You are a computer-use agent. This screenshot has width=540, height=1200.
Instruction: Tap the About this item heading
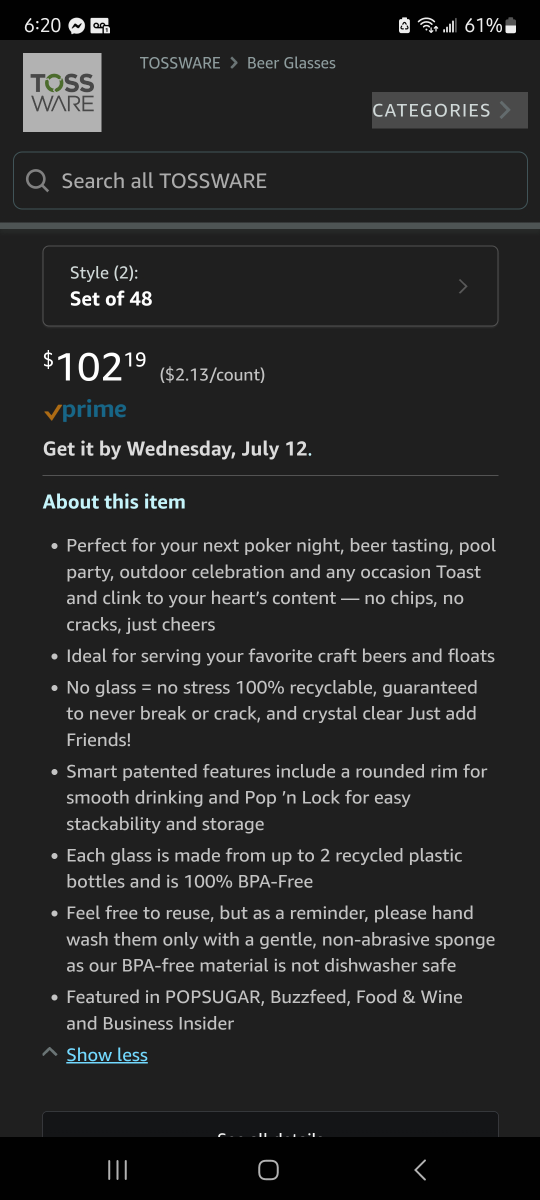coord(114,502)
